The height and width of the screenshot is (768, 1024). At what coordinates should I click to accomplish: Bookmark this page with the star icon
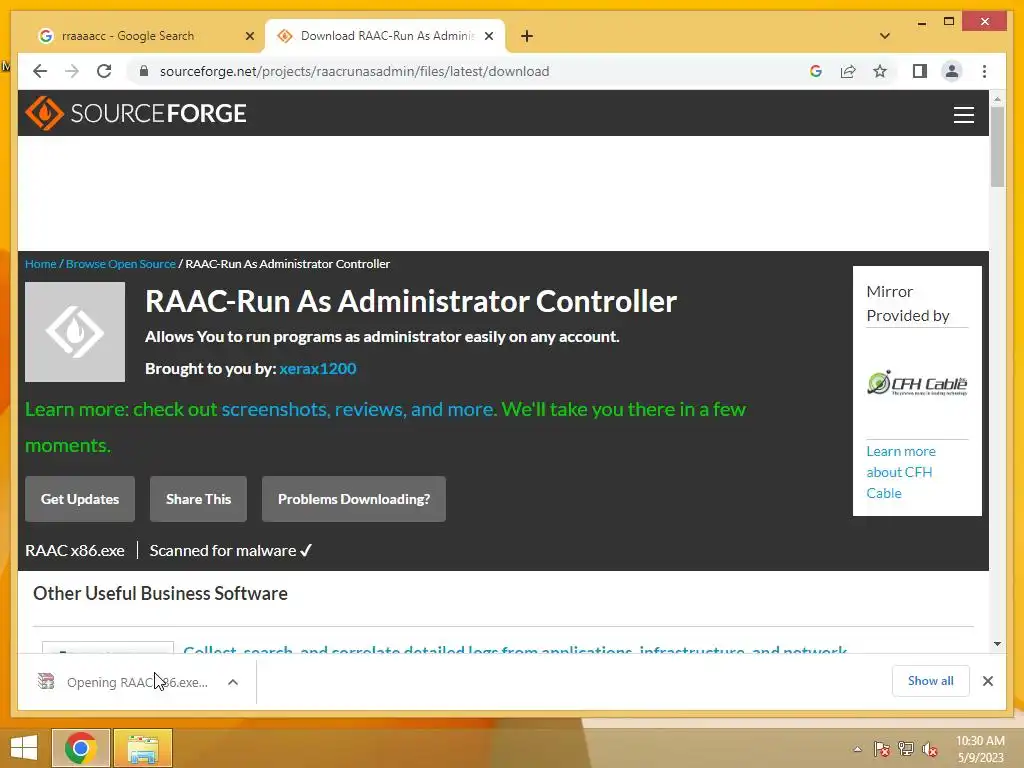pos(880,71)
